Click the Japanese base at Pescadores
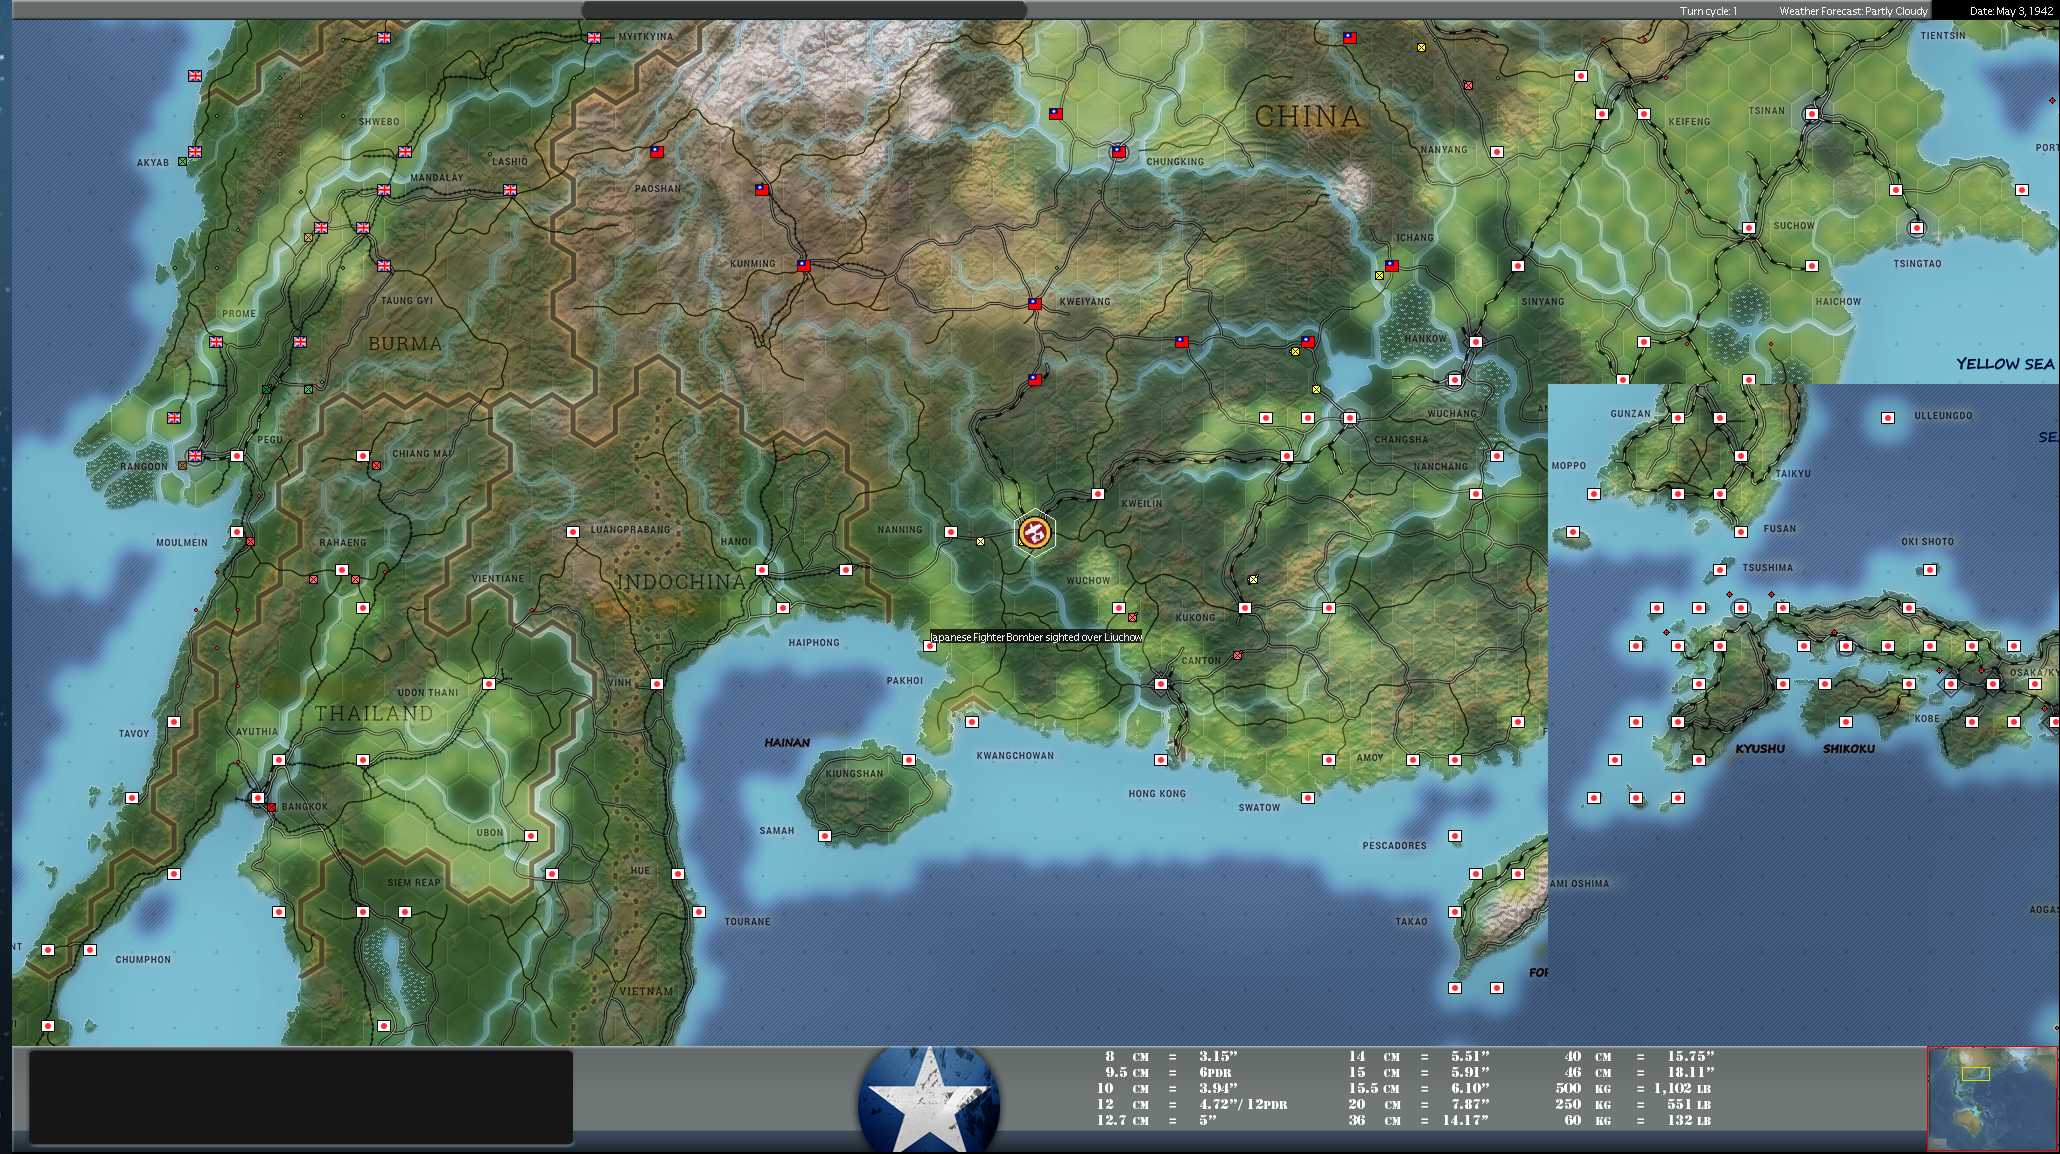The width and height of the screenshot is (2060, 1154). tap(1455, 836)
